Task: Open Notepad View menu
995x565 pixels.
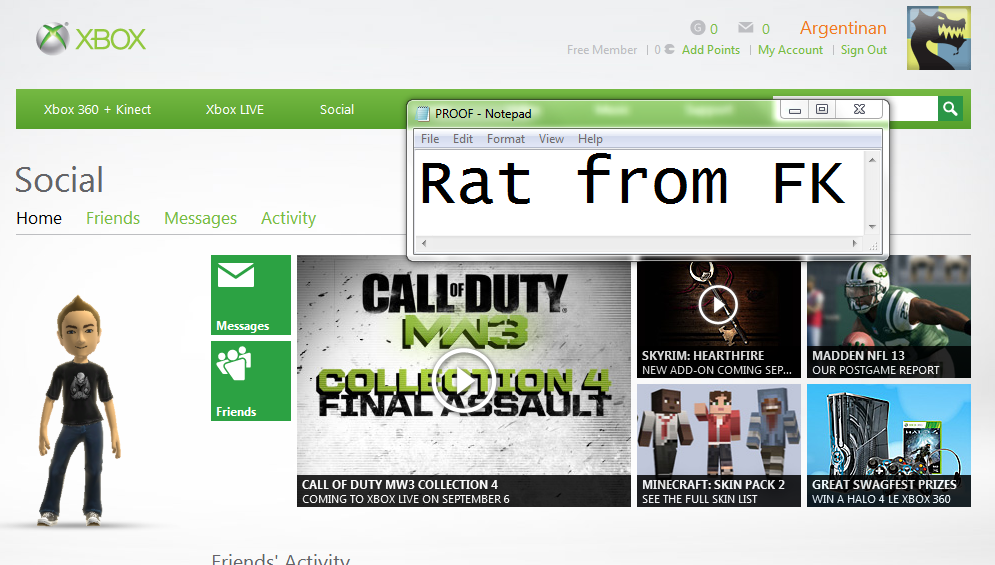Action: point(551,139)
